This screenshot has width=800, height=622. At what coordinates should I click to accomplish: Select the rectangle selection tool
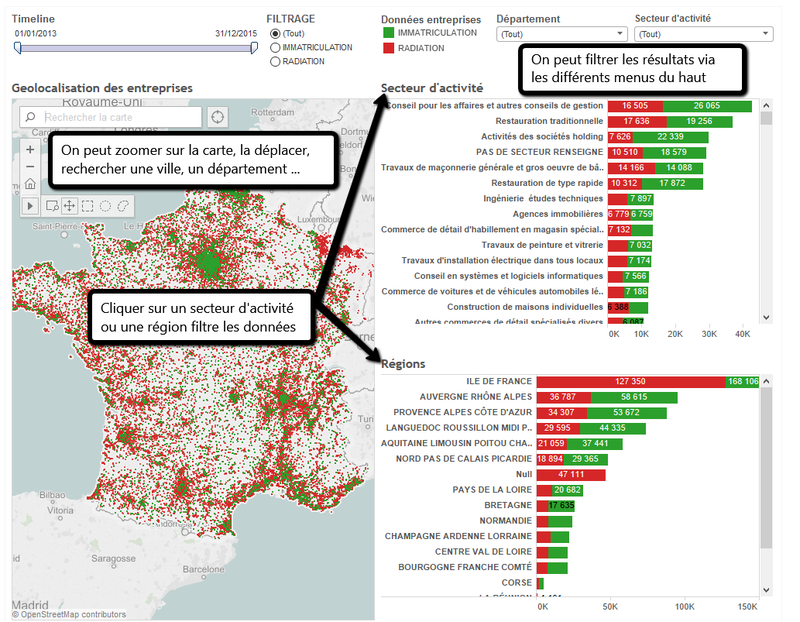coord(89,204)
